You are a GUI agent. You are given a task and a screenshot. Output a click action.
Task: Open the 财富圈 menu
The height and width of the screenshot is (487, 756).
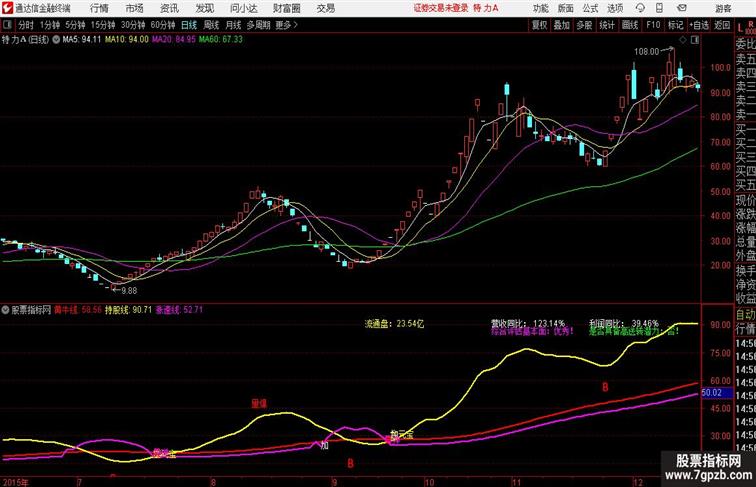(287, 8)
